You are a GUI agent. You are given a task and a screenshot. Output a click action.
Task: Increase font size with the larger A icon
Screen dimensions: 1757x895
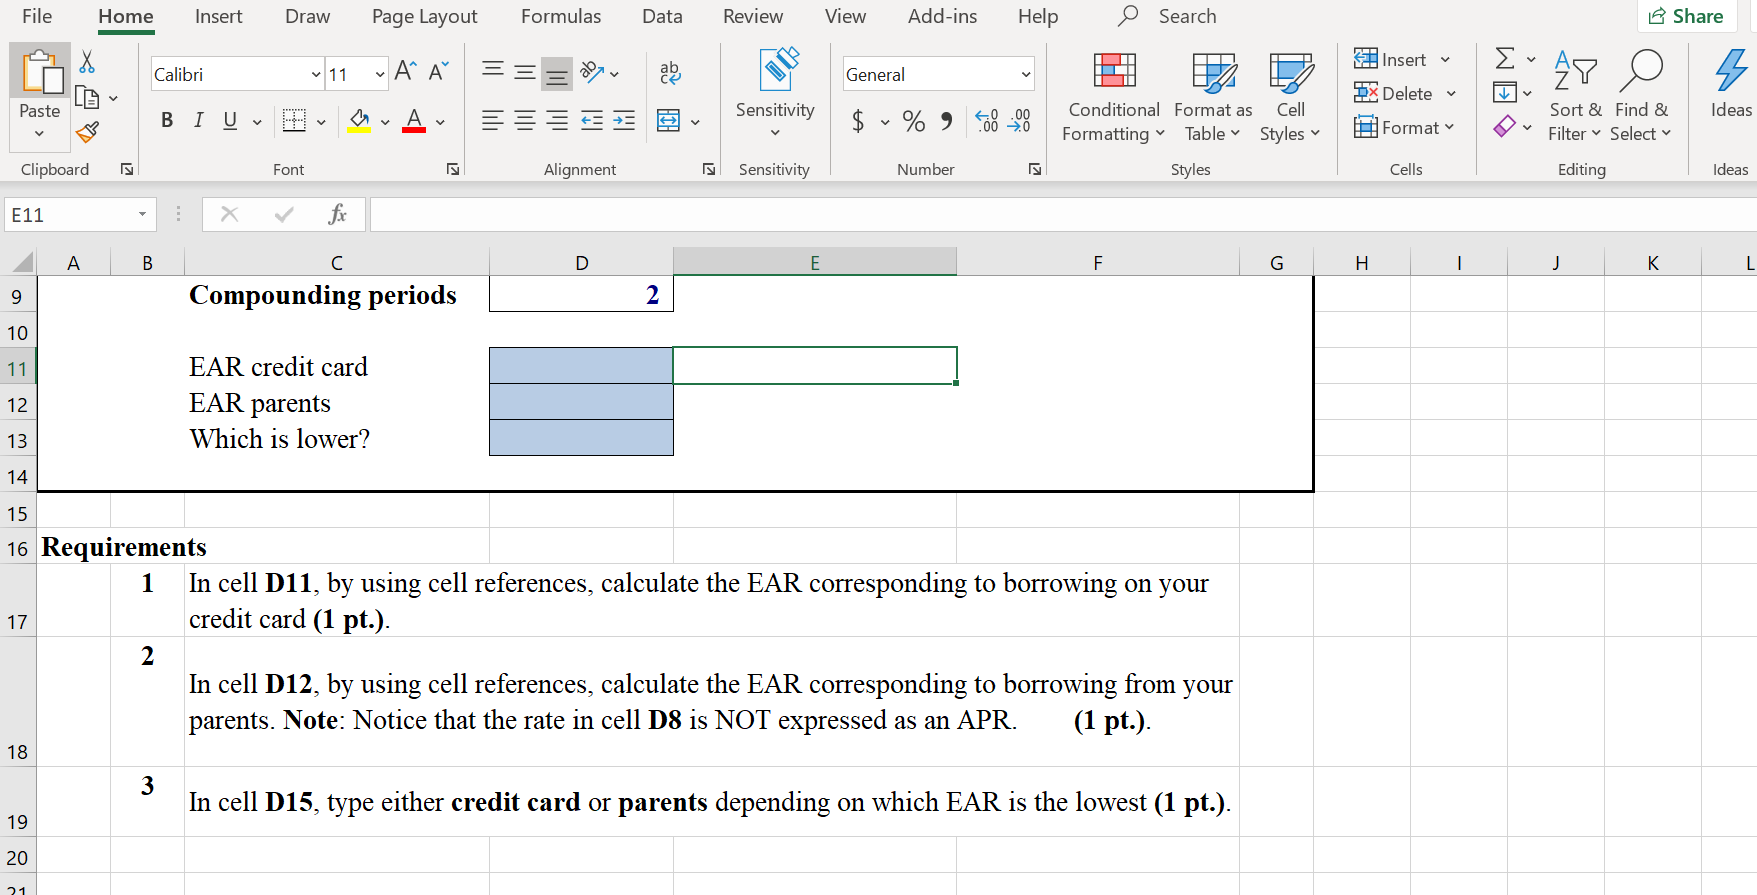pos(405,71)
